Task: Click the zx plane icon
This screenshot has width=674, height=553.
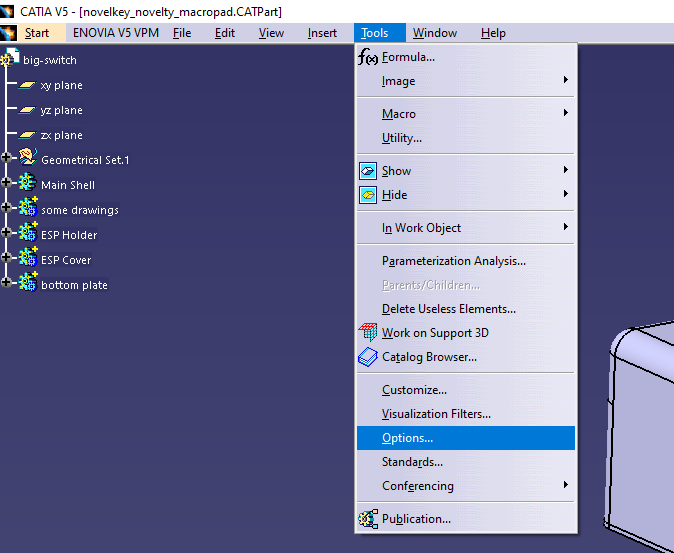Action: point(27,135)
